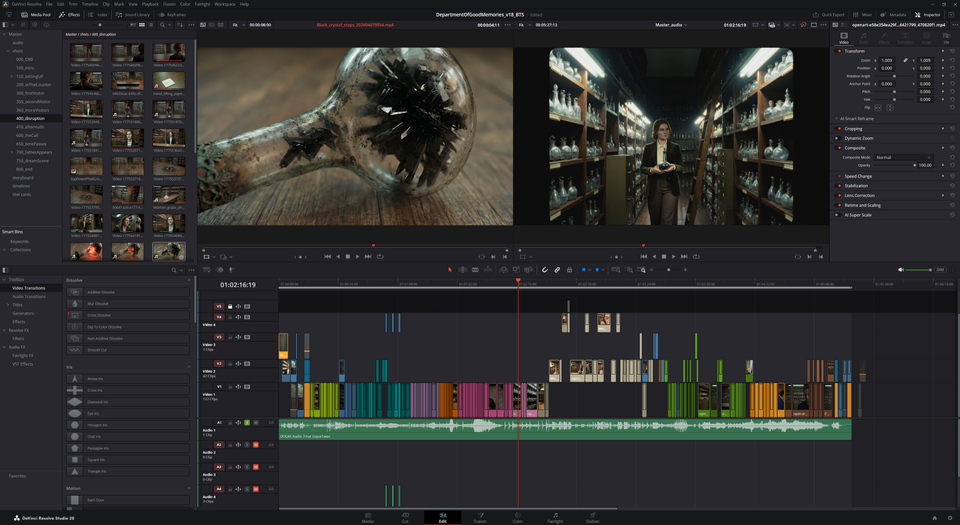The height and width of the screenshot is (525, 960).
Task: Stop playback in the timeline viewer
Action: (664, 257)
